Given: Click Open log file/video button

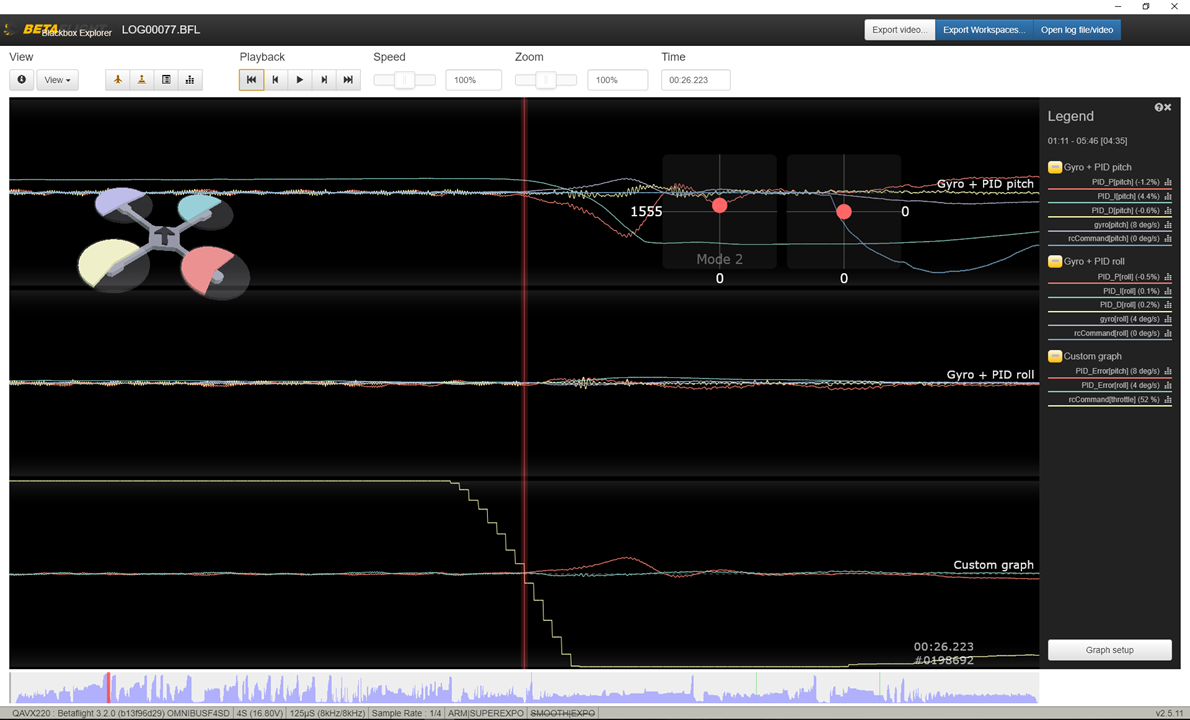Looking at the screenshot, I should pyautogui.click(x=1077, y=29).
